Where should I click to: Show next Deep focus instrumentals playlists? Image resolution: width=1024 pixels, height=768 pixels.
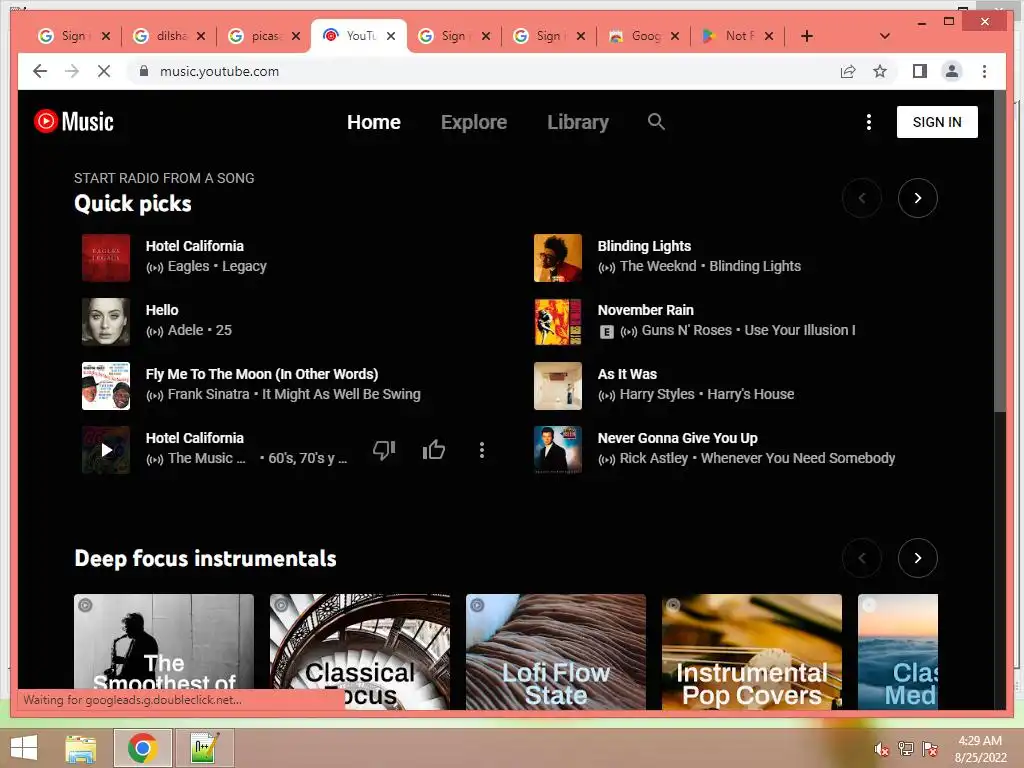click(x=918, y=558)
